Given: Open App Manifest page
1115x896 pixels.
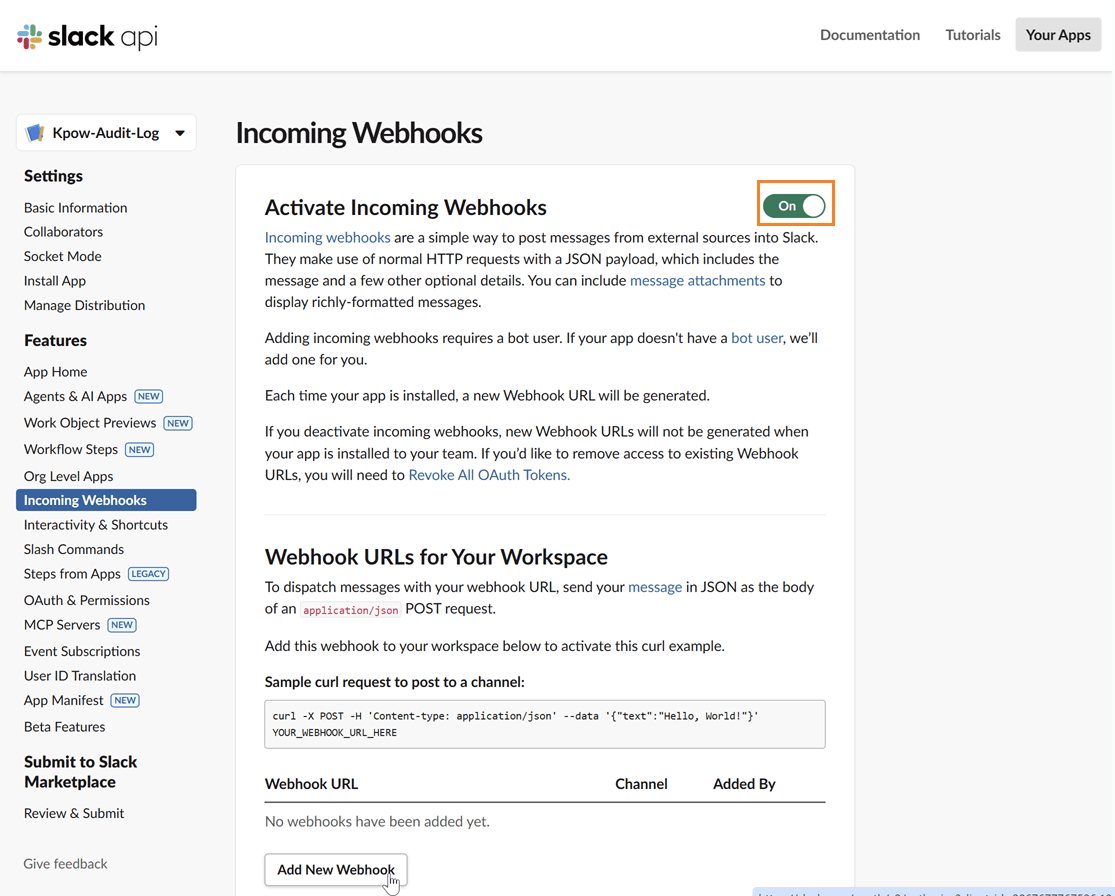Looking at the screenshot, I should click(63, 700).
